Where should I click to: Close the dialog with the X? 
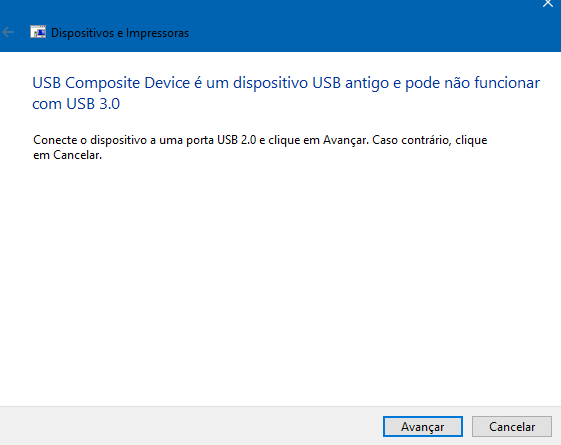548,4
